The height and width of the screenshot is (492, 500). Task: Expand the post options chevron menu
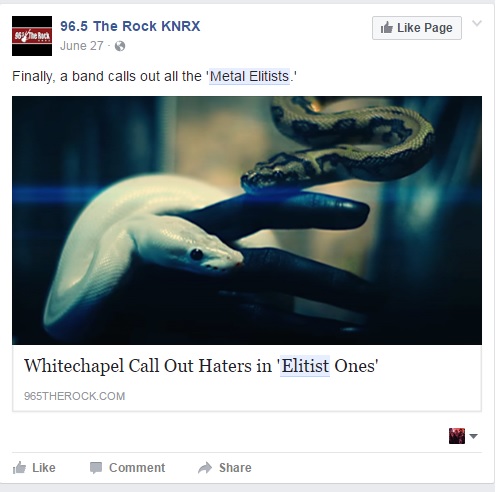477,23
